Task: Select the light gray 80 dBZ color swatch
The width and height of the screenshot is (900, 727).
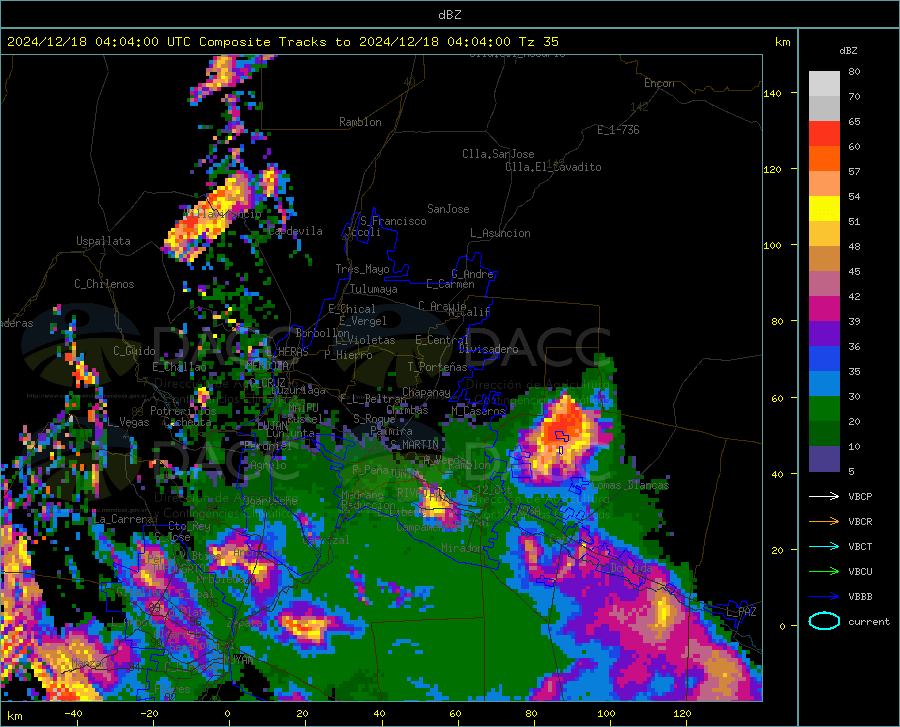Action: point(824,83)
